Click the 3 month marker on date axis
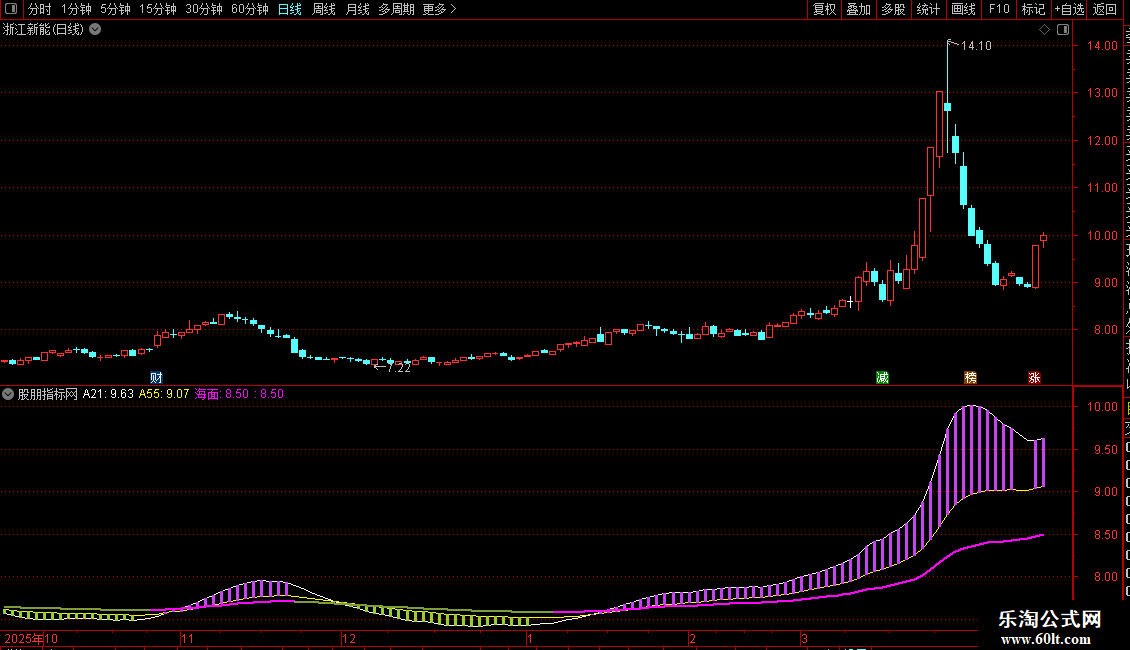 804,638
